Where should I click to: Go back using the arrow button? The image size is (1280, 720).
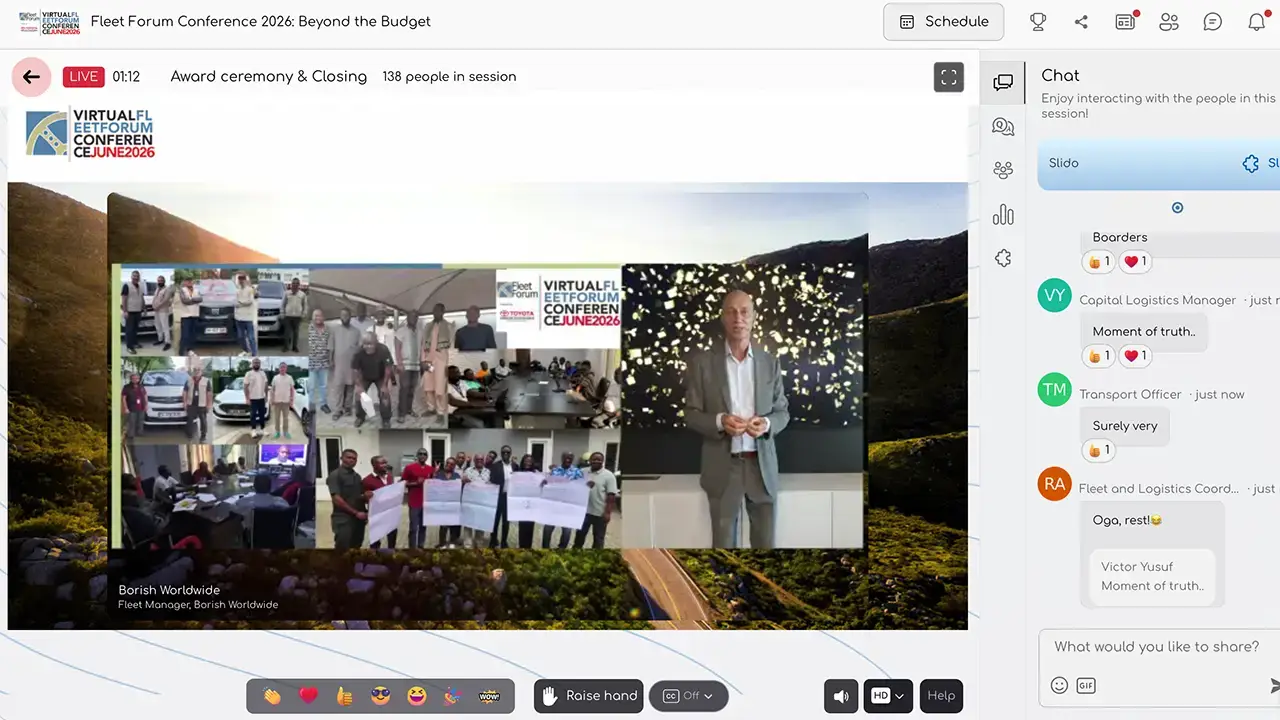[31, 77]
